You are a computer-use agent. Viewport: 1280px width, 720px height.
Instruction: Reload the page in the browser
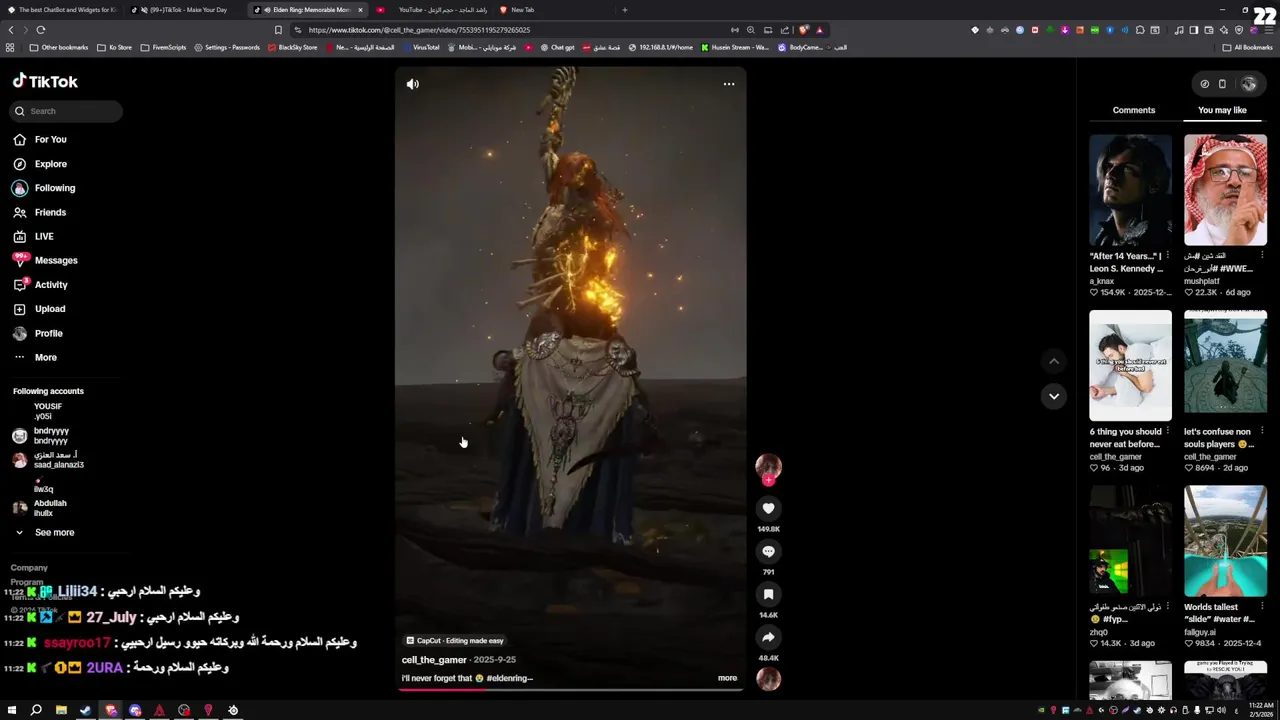[x=41, y=30]
